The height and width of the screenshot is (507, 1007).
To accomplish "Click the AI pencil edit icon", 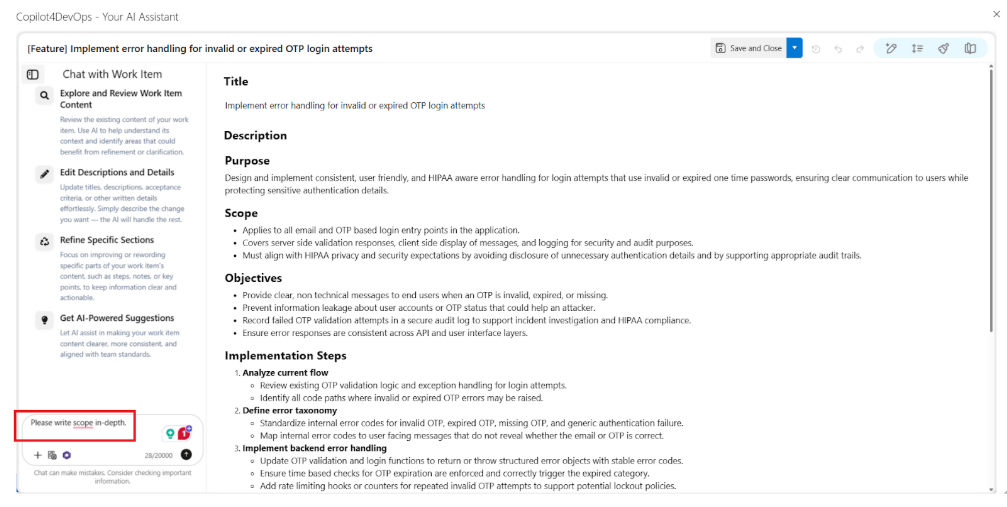I will click(x=891, y=48).
